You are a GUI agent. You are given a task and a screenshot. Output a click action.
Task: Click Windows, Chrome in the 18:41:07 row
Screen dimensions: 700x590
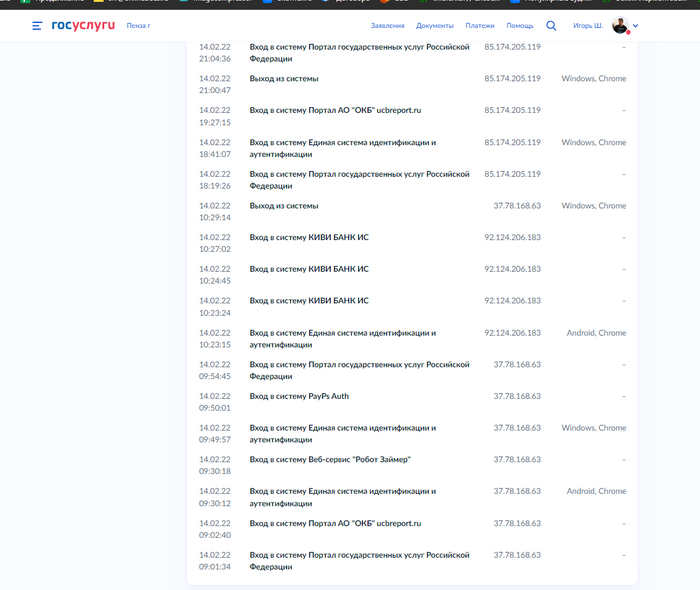(594, 142)
